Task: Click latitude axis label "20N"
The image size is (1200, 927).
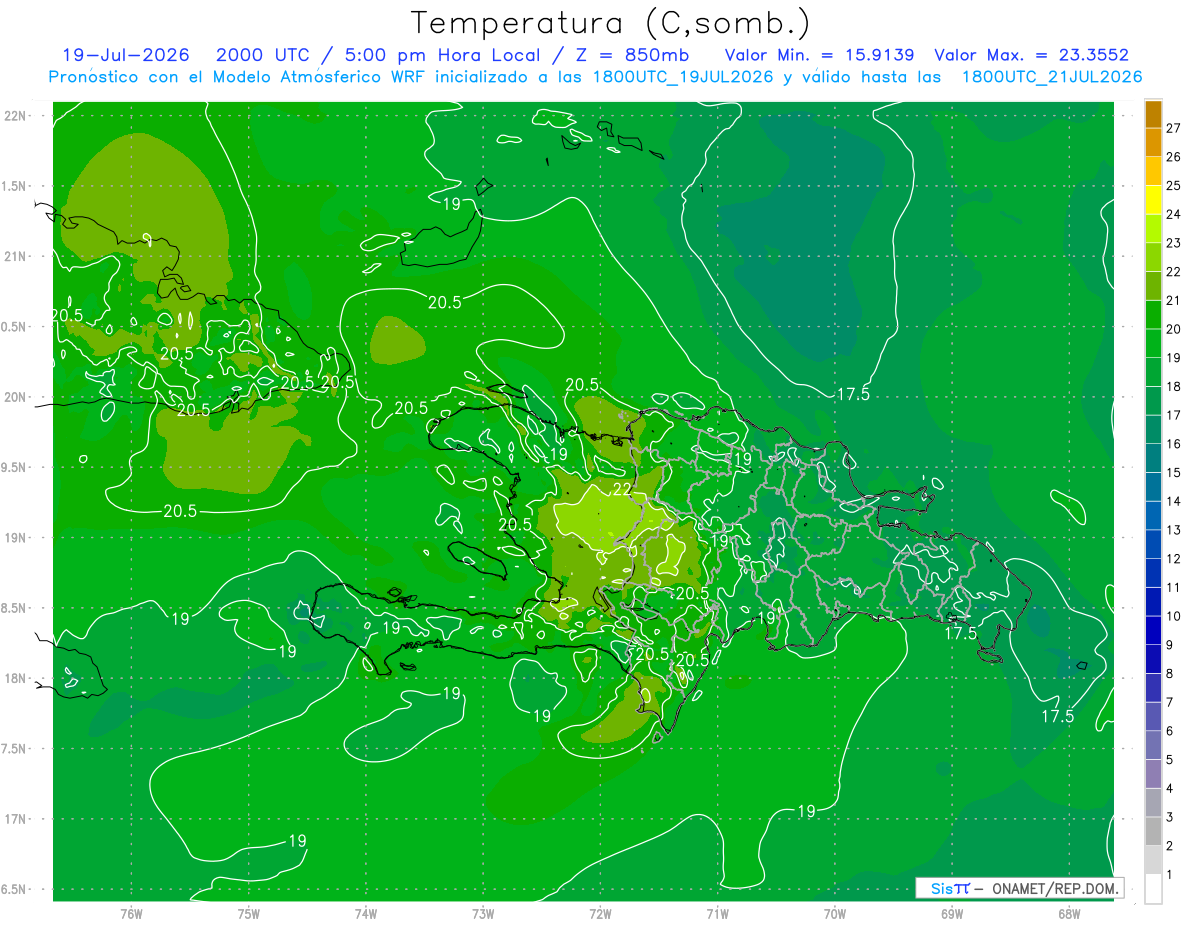Action: pyautogui.click(x=16, y=397)
